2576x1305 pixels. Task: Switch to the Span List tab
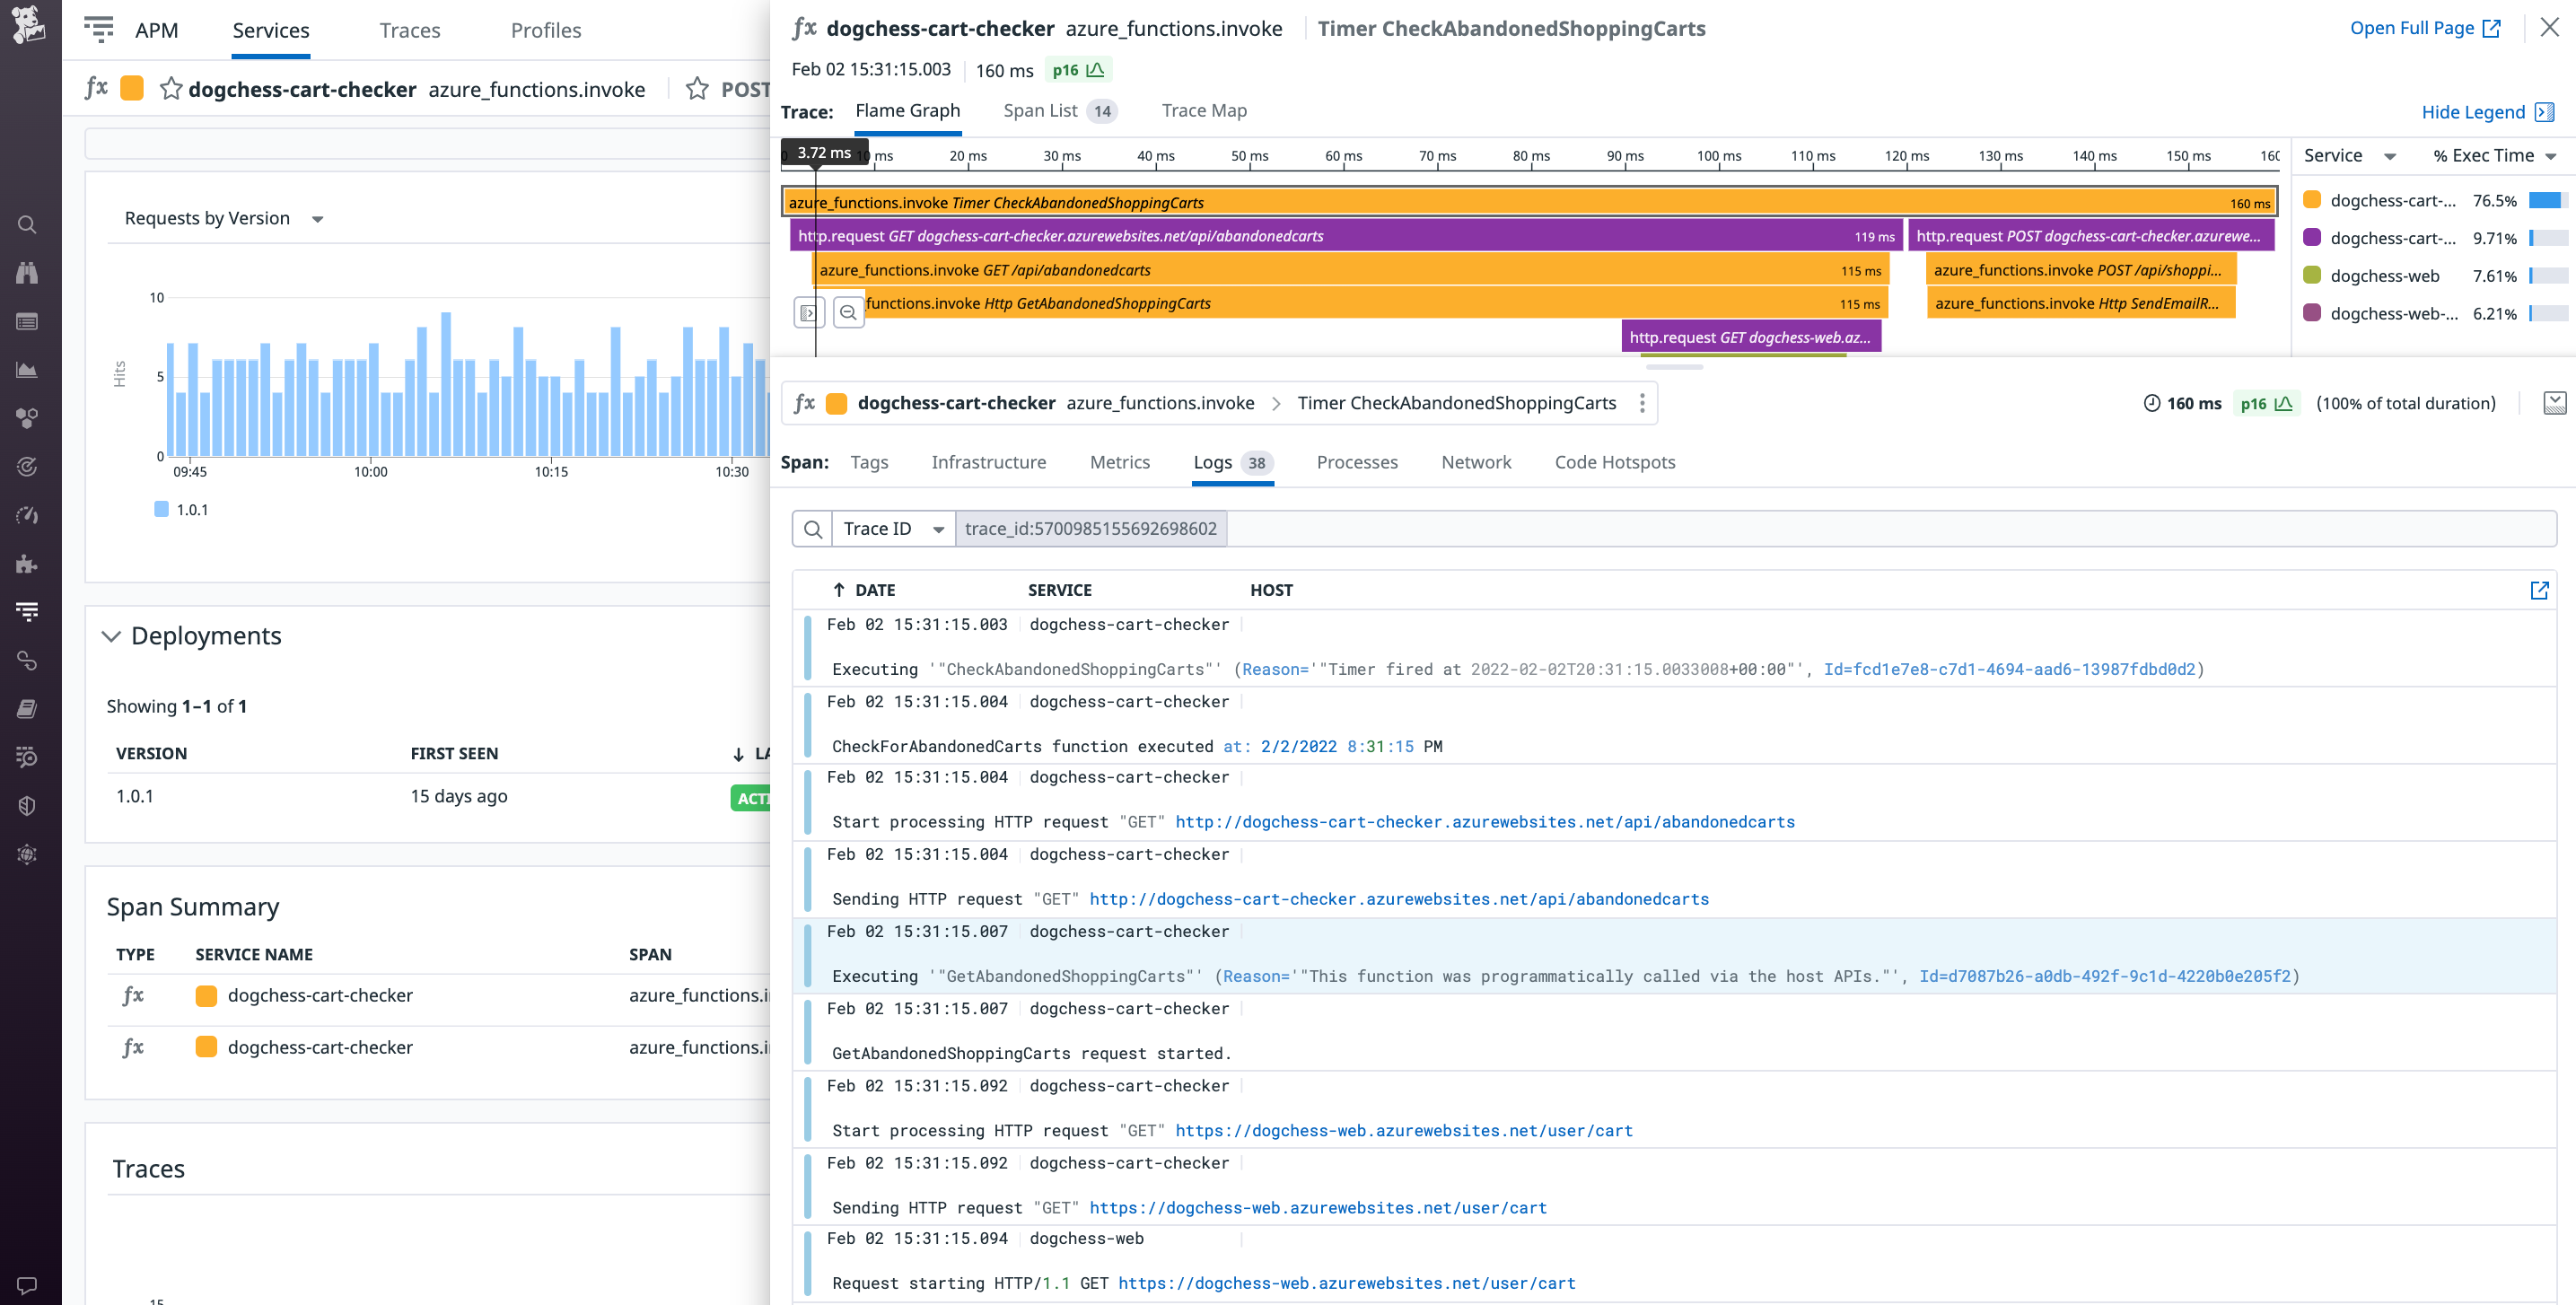click(x=1040, y=111)
